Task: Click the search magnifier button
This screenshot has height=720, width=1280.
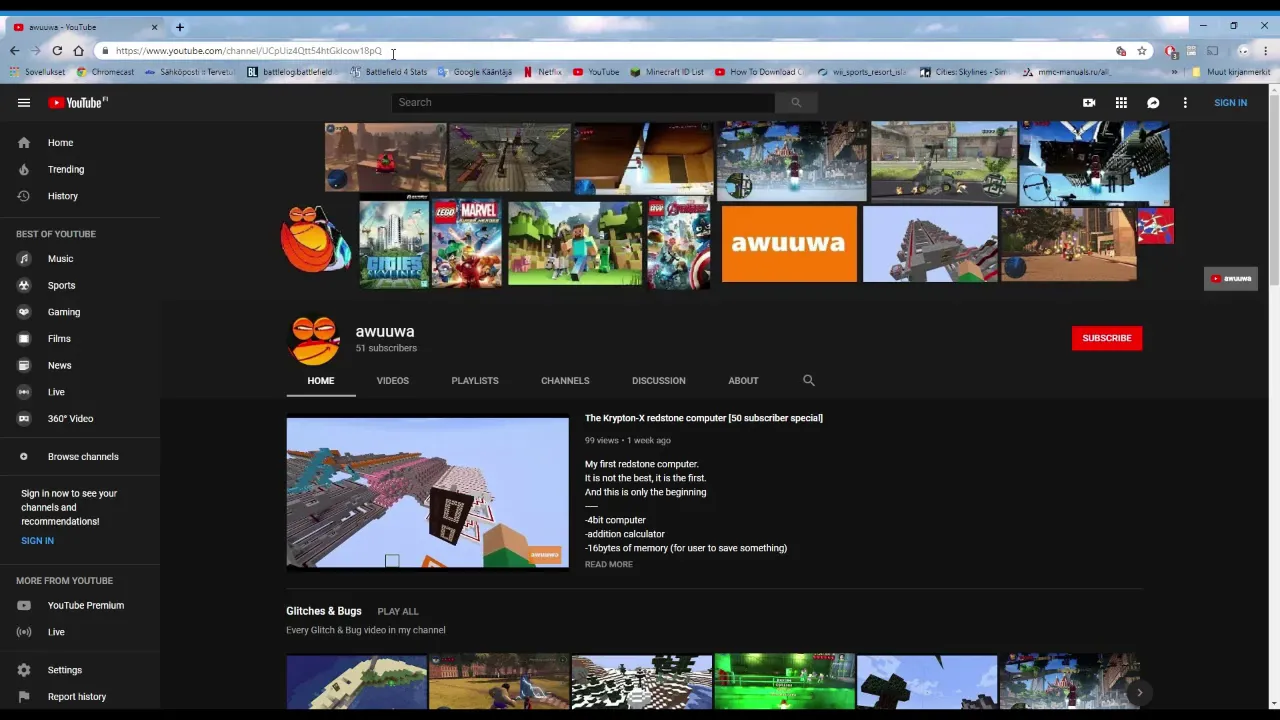Action: [796, 102]
